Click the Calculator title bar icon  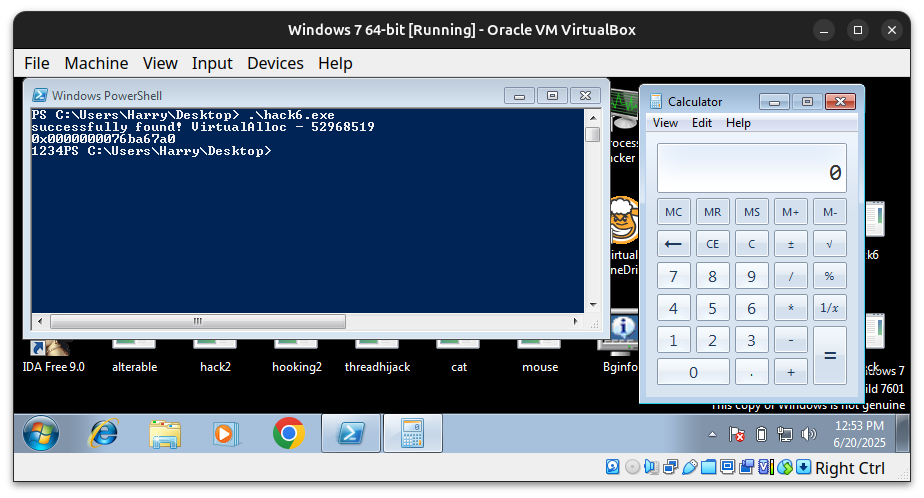pyautogui.click(x=656, y=101)
